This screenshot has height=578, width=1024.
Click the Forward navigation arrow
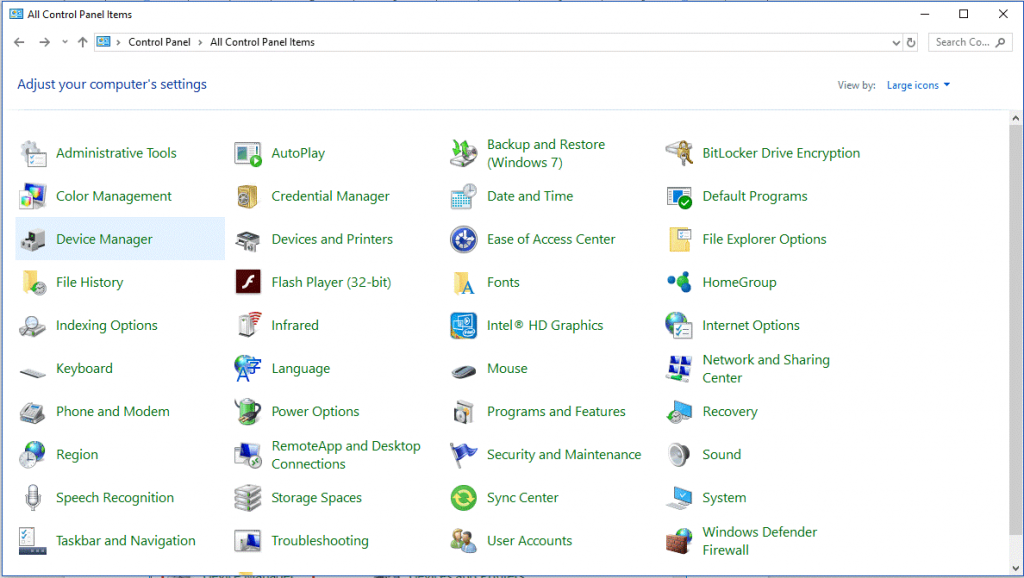[x=44, y=42]
